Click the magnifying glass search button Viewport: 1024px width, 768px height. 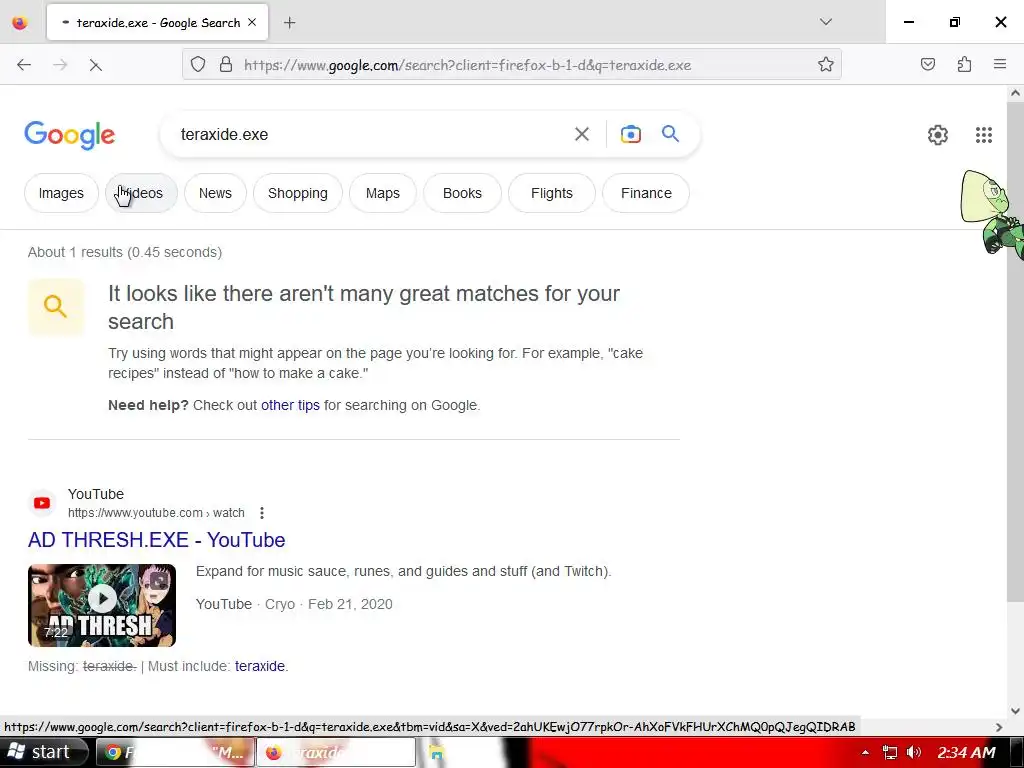(670, 134)
